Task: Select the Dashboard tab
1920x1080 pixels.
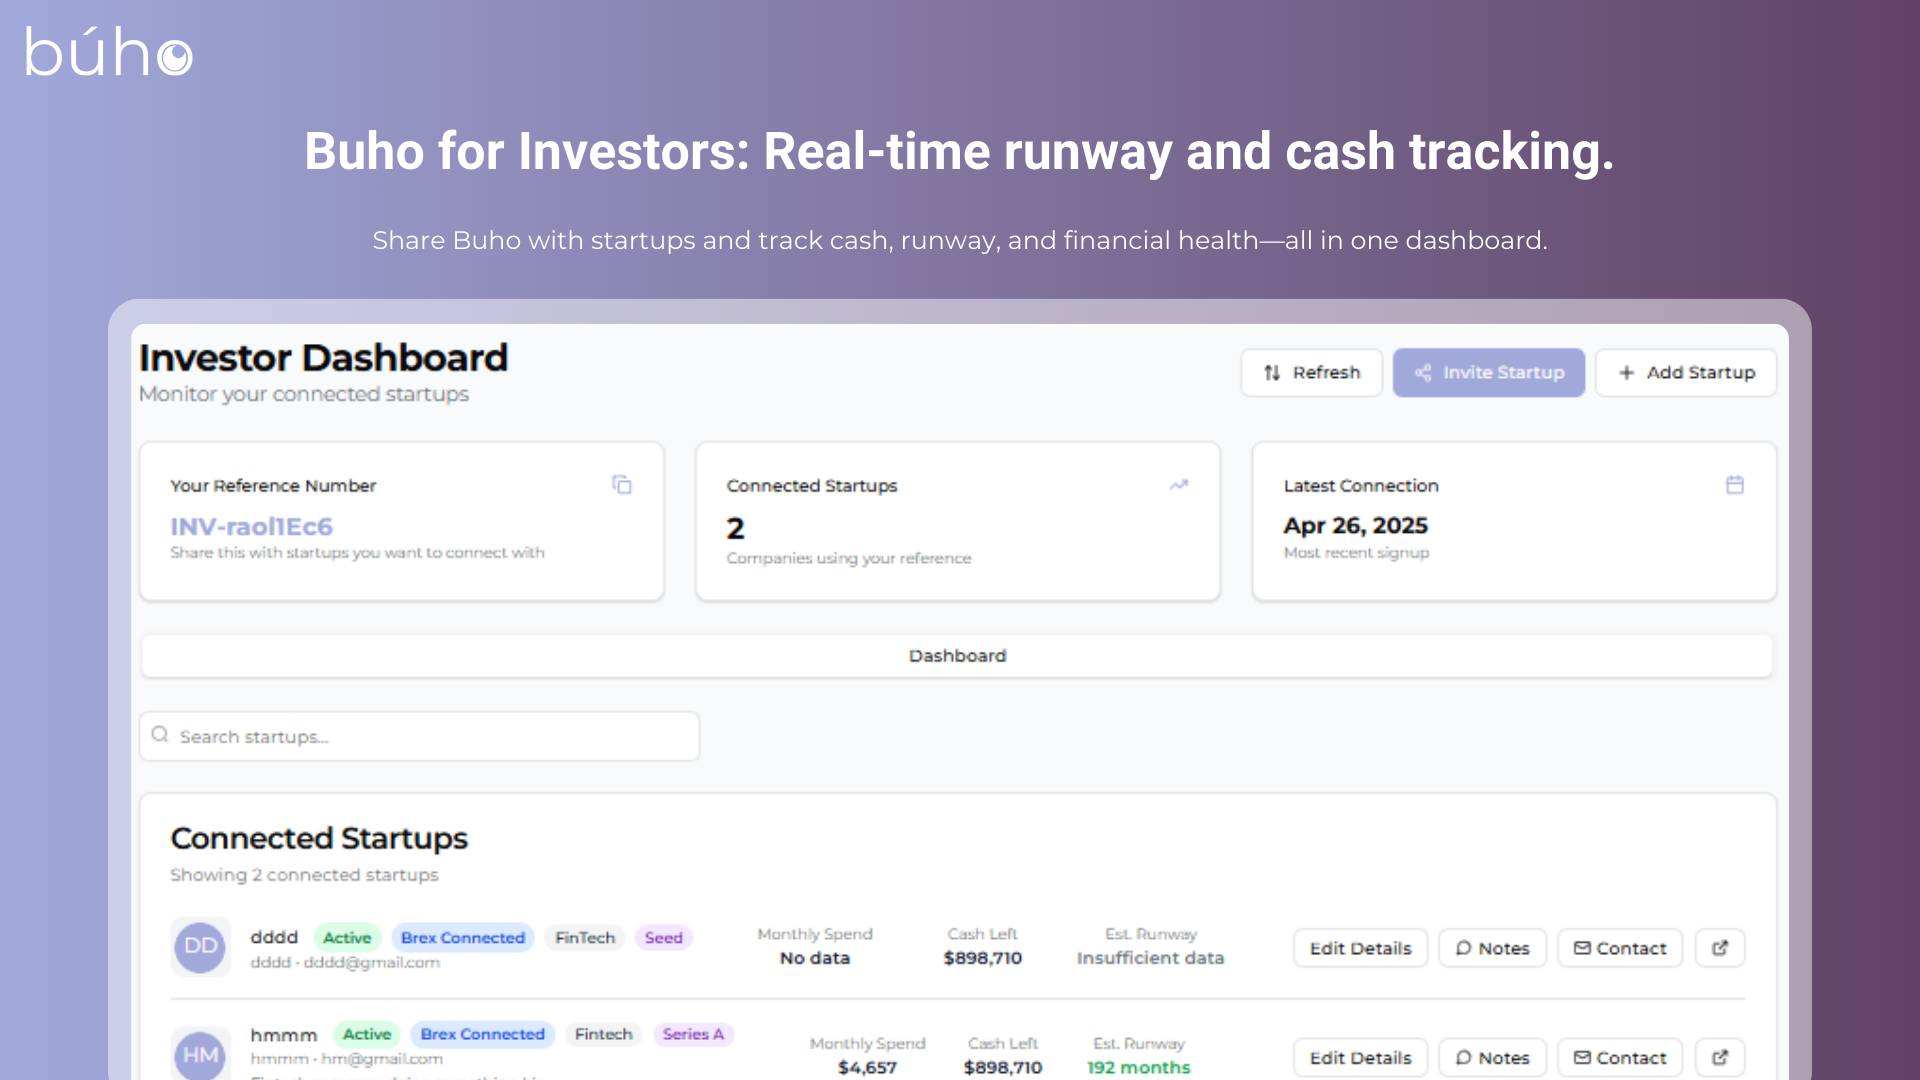Action: [x=957, y=656]
